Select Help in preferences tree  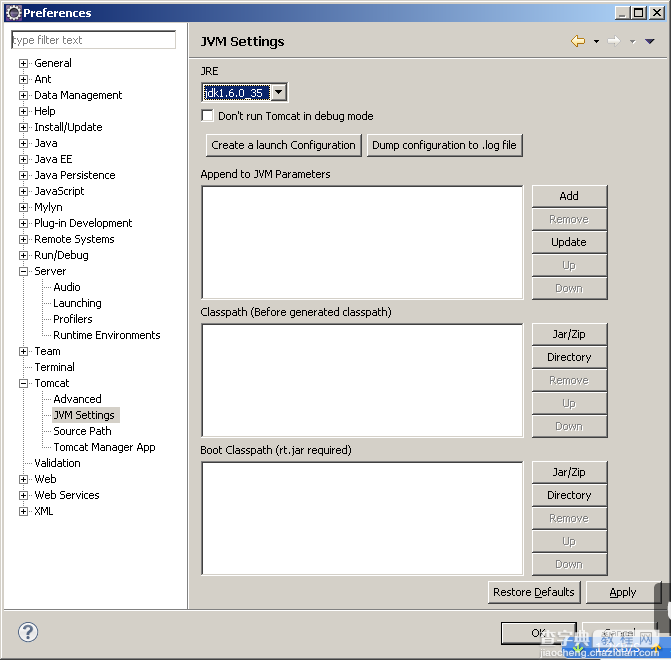[x=45, y=111]
